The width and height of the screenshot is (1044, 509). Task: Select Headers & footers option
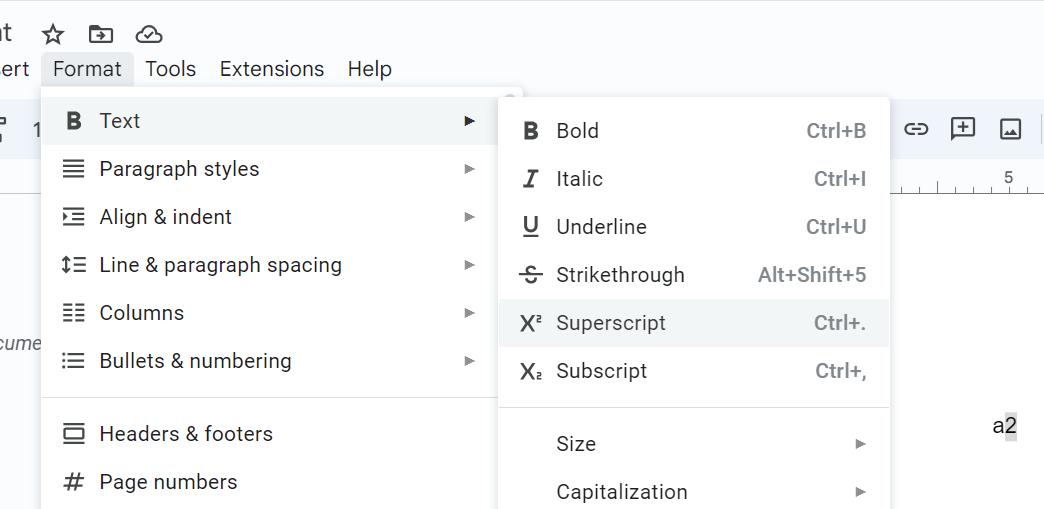186,434
